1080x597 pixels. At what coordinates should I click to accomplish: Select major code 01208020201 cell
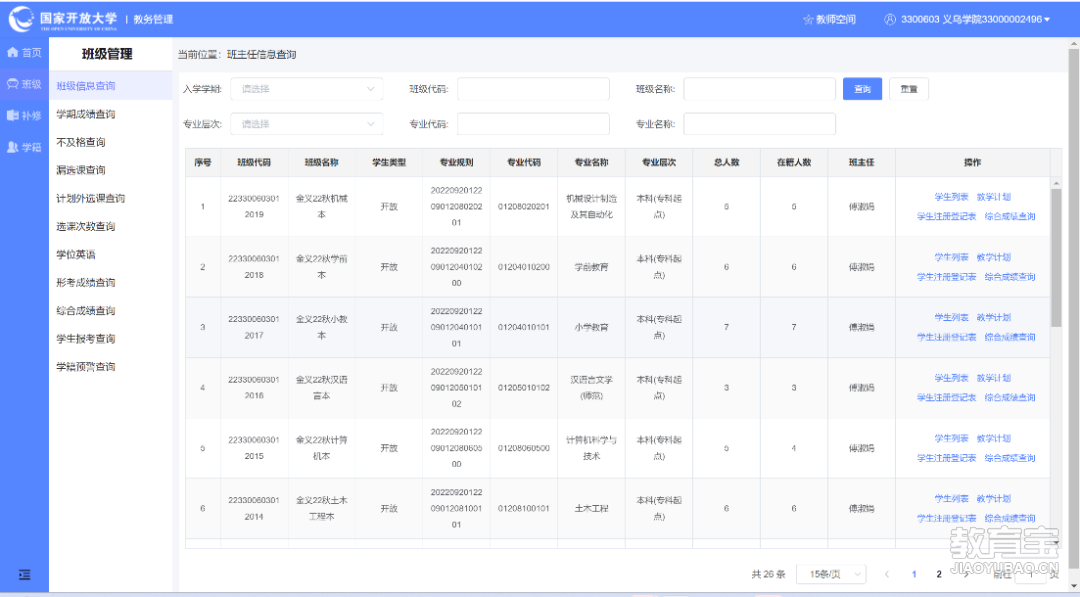click(x=524, y=207)
